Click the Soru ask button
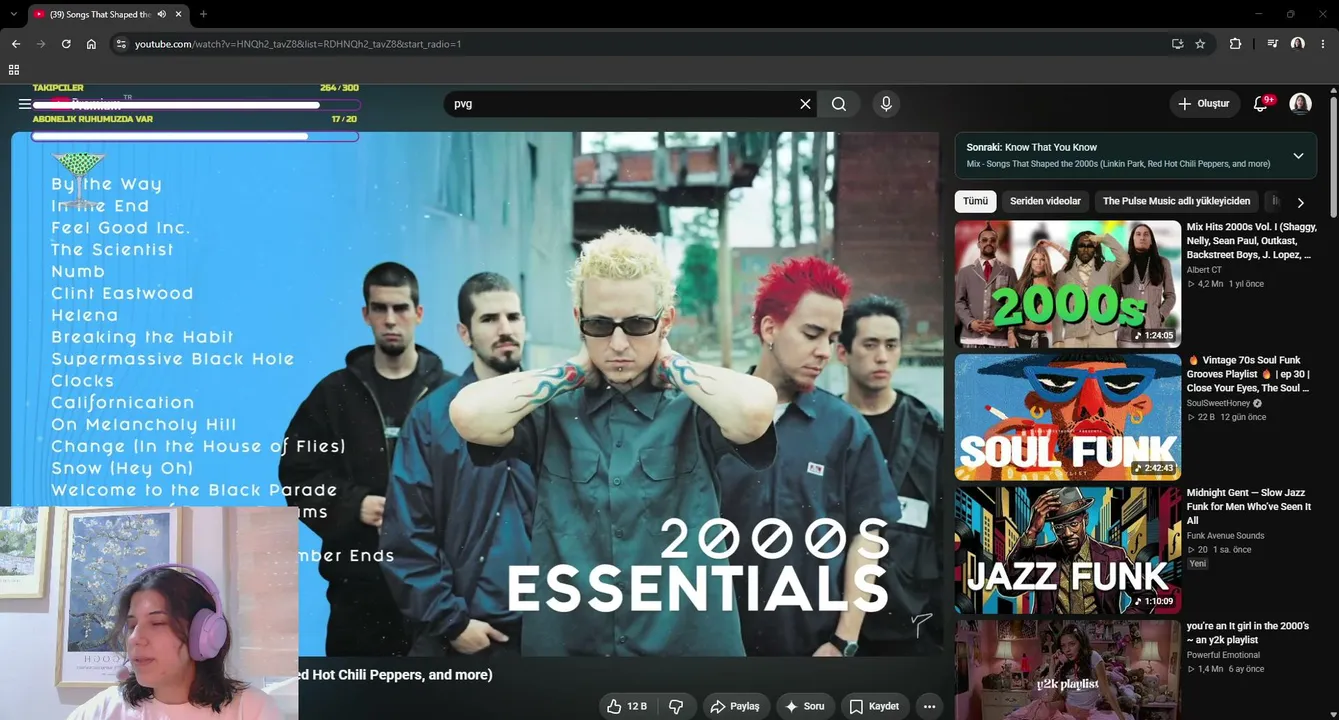Image resolution: width=1339 pixels, height=720 pixels. pos(805,706)
